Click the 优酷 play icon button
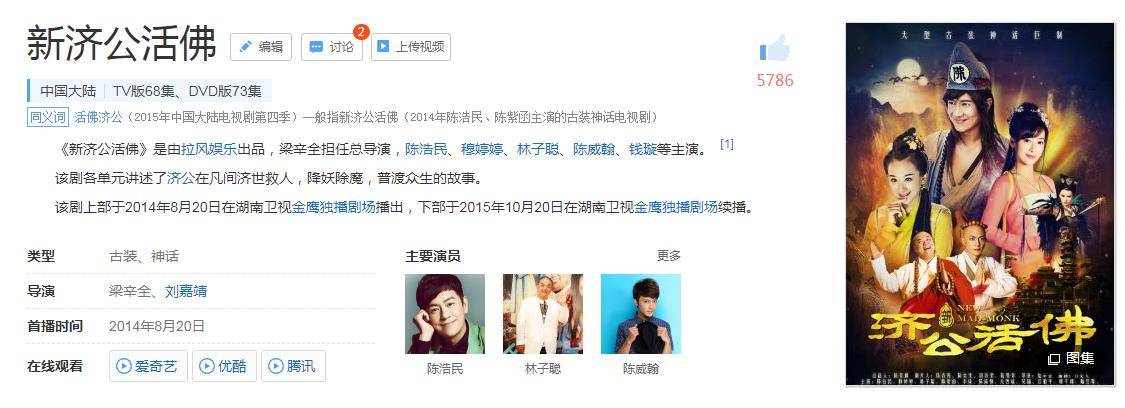The width and height of the screenshot is (1125, 408). click(207, 366)
